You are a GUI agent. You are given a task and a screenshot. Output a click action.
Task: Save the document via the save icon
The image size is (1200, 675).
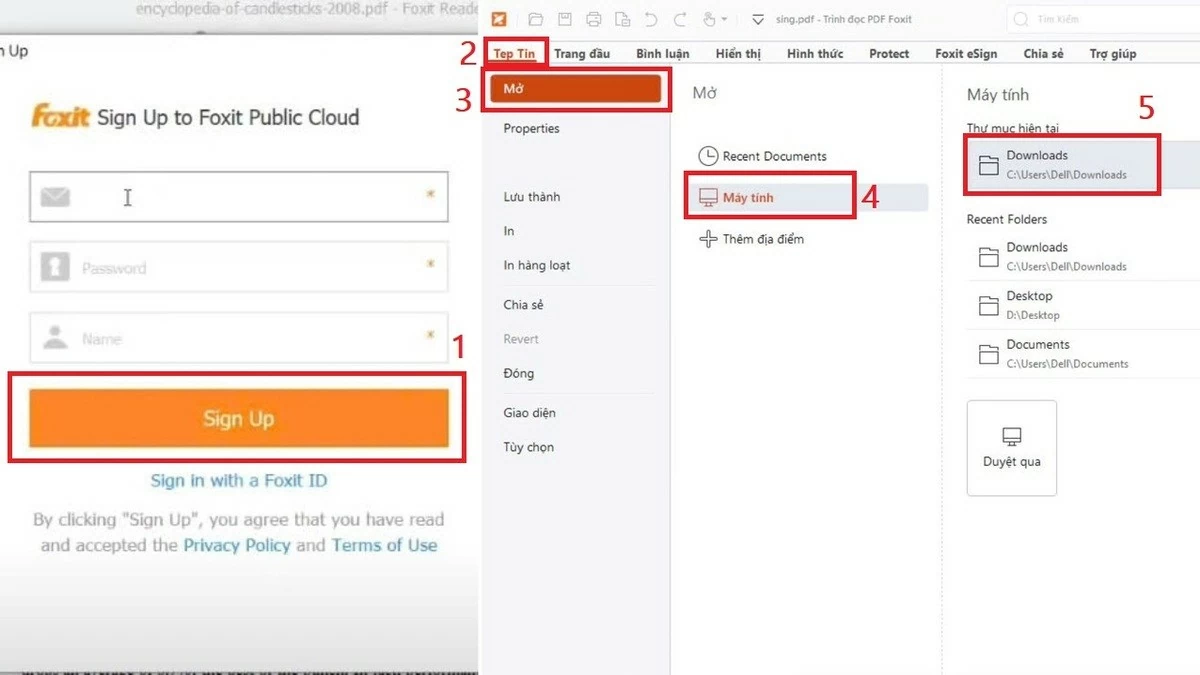tap(563, 18)
